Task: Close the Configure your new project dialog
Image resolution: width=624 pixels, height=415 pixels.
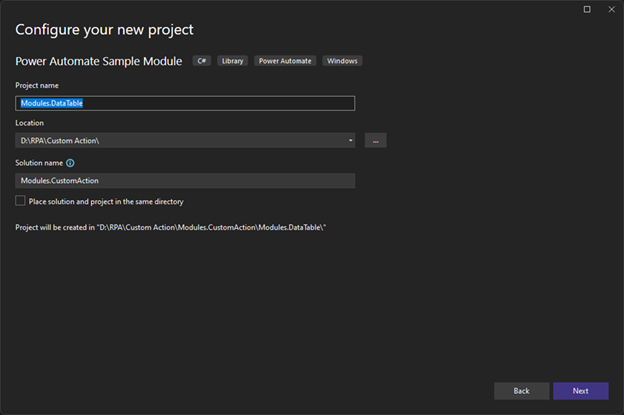Action: click(x=610, y=9)
